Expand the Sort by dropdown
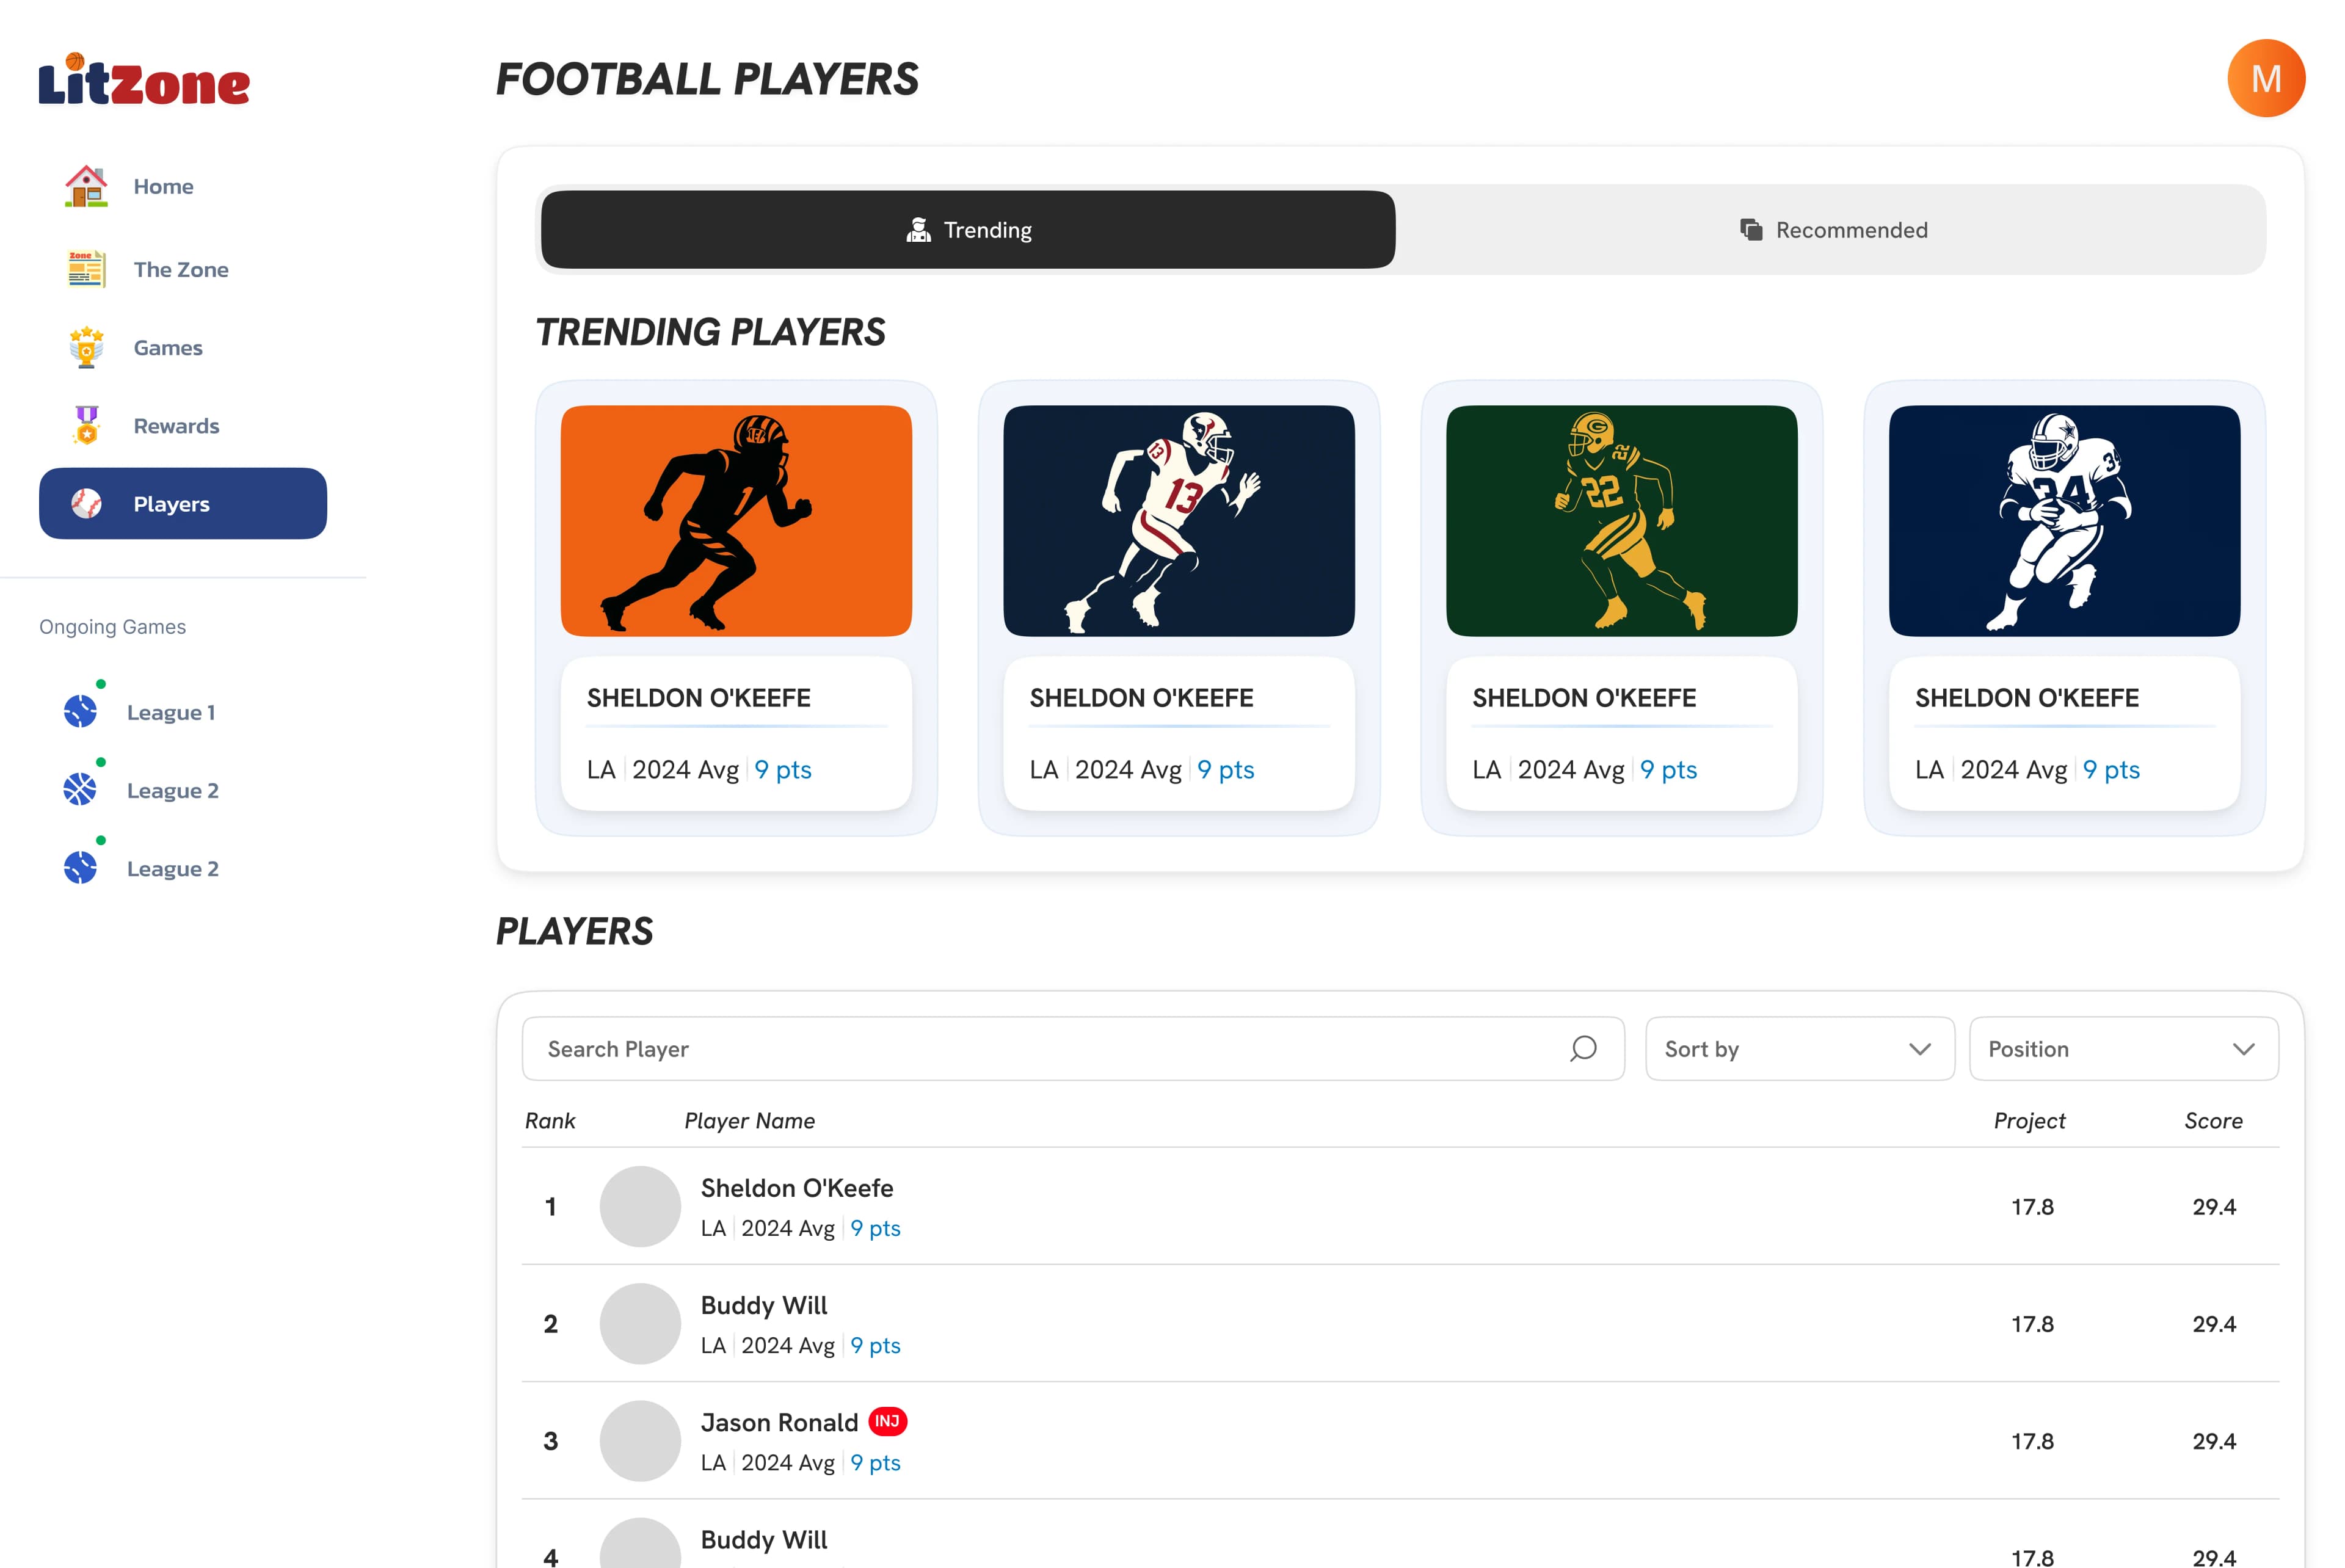This screenshot has height=1568, width=2345. [1799, 1048]
